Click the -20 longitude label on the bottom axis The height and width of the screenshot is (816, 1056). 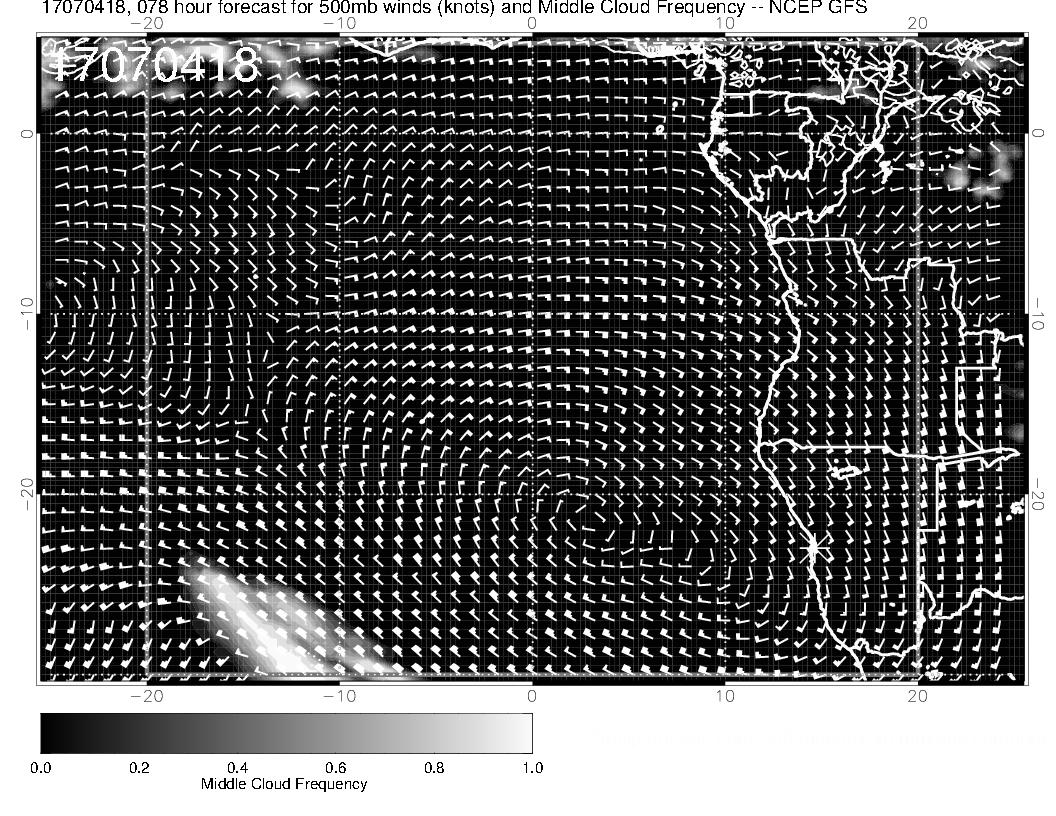click(147, 695)
